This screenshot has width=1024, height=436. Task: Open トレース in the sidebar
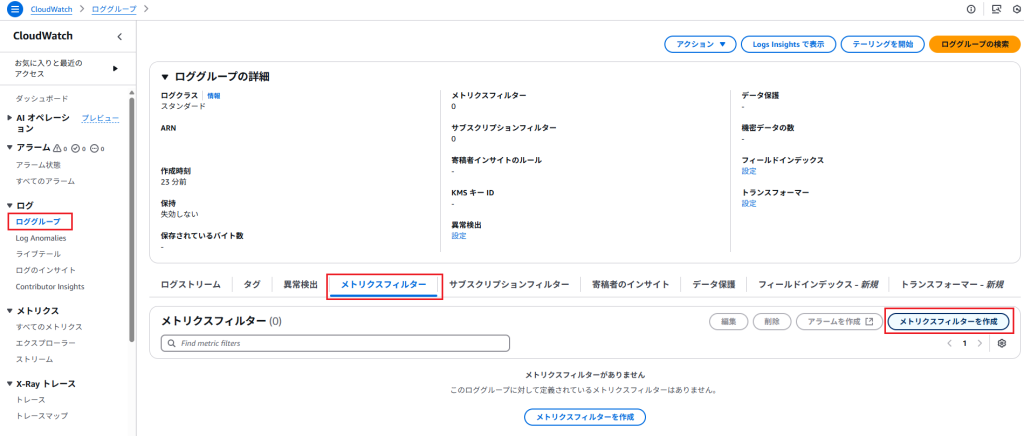(x=30, y=399)
